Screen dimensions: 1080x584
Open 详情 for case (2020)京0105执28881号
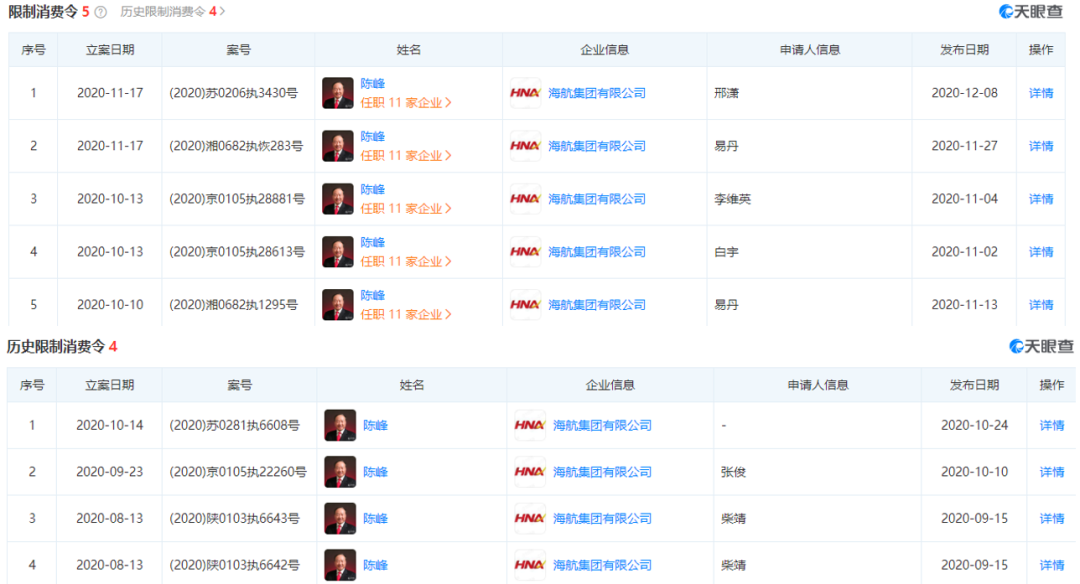(x=1041, y=199)
